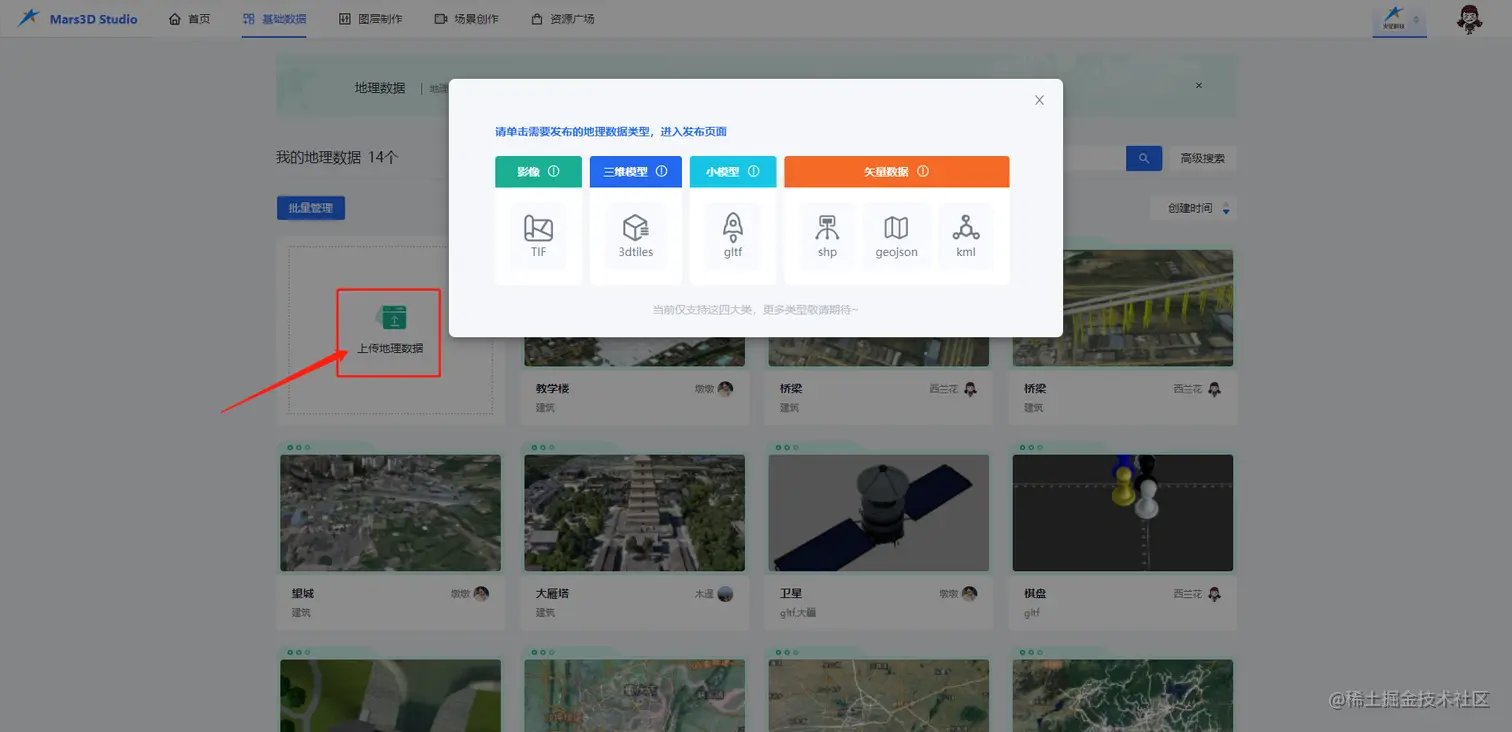Open the user avatar menu

(1469, 19)
